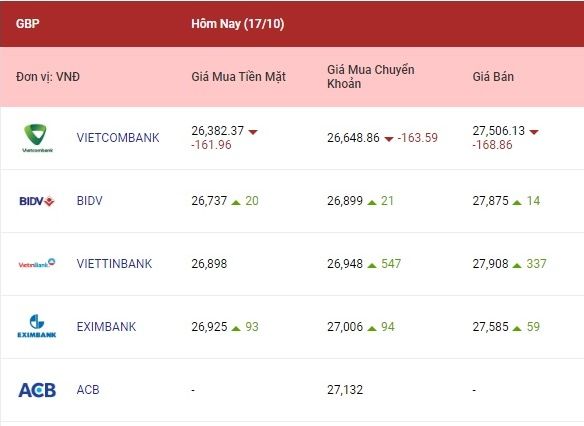Click red down arrow beside 26,382.37
This screenshot has height=426, width=584.
(x=253, y=132)
